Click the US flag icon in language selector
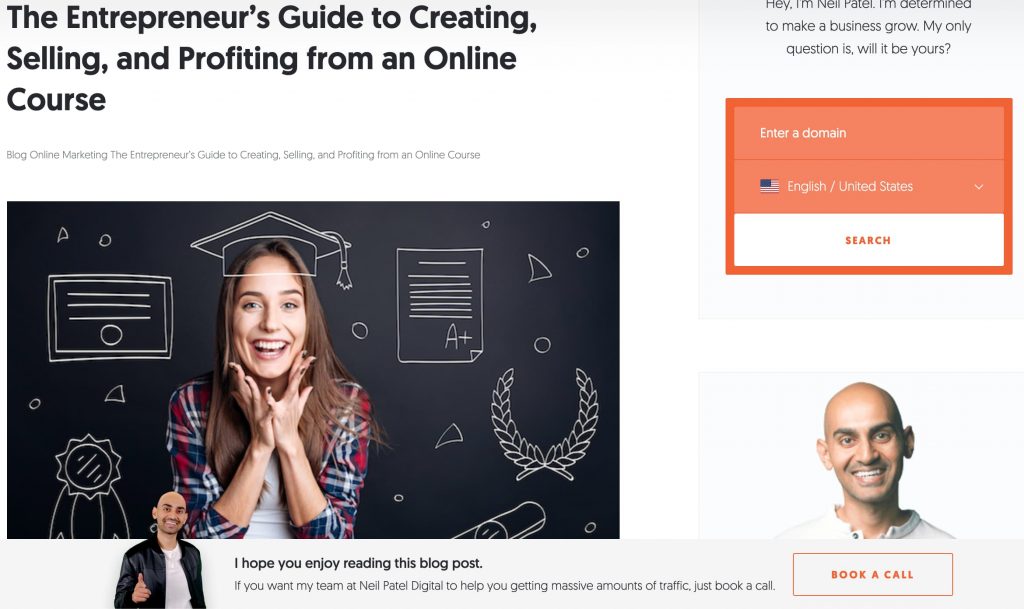The image size is (1024, 609). point(769,186)
